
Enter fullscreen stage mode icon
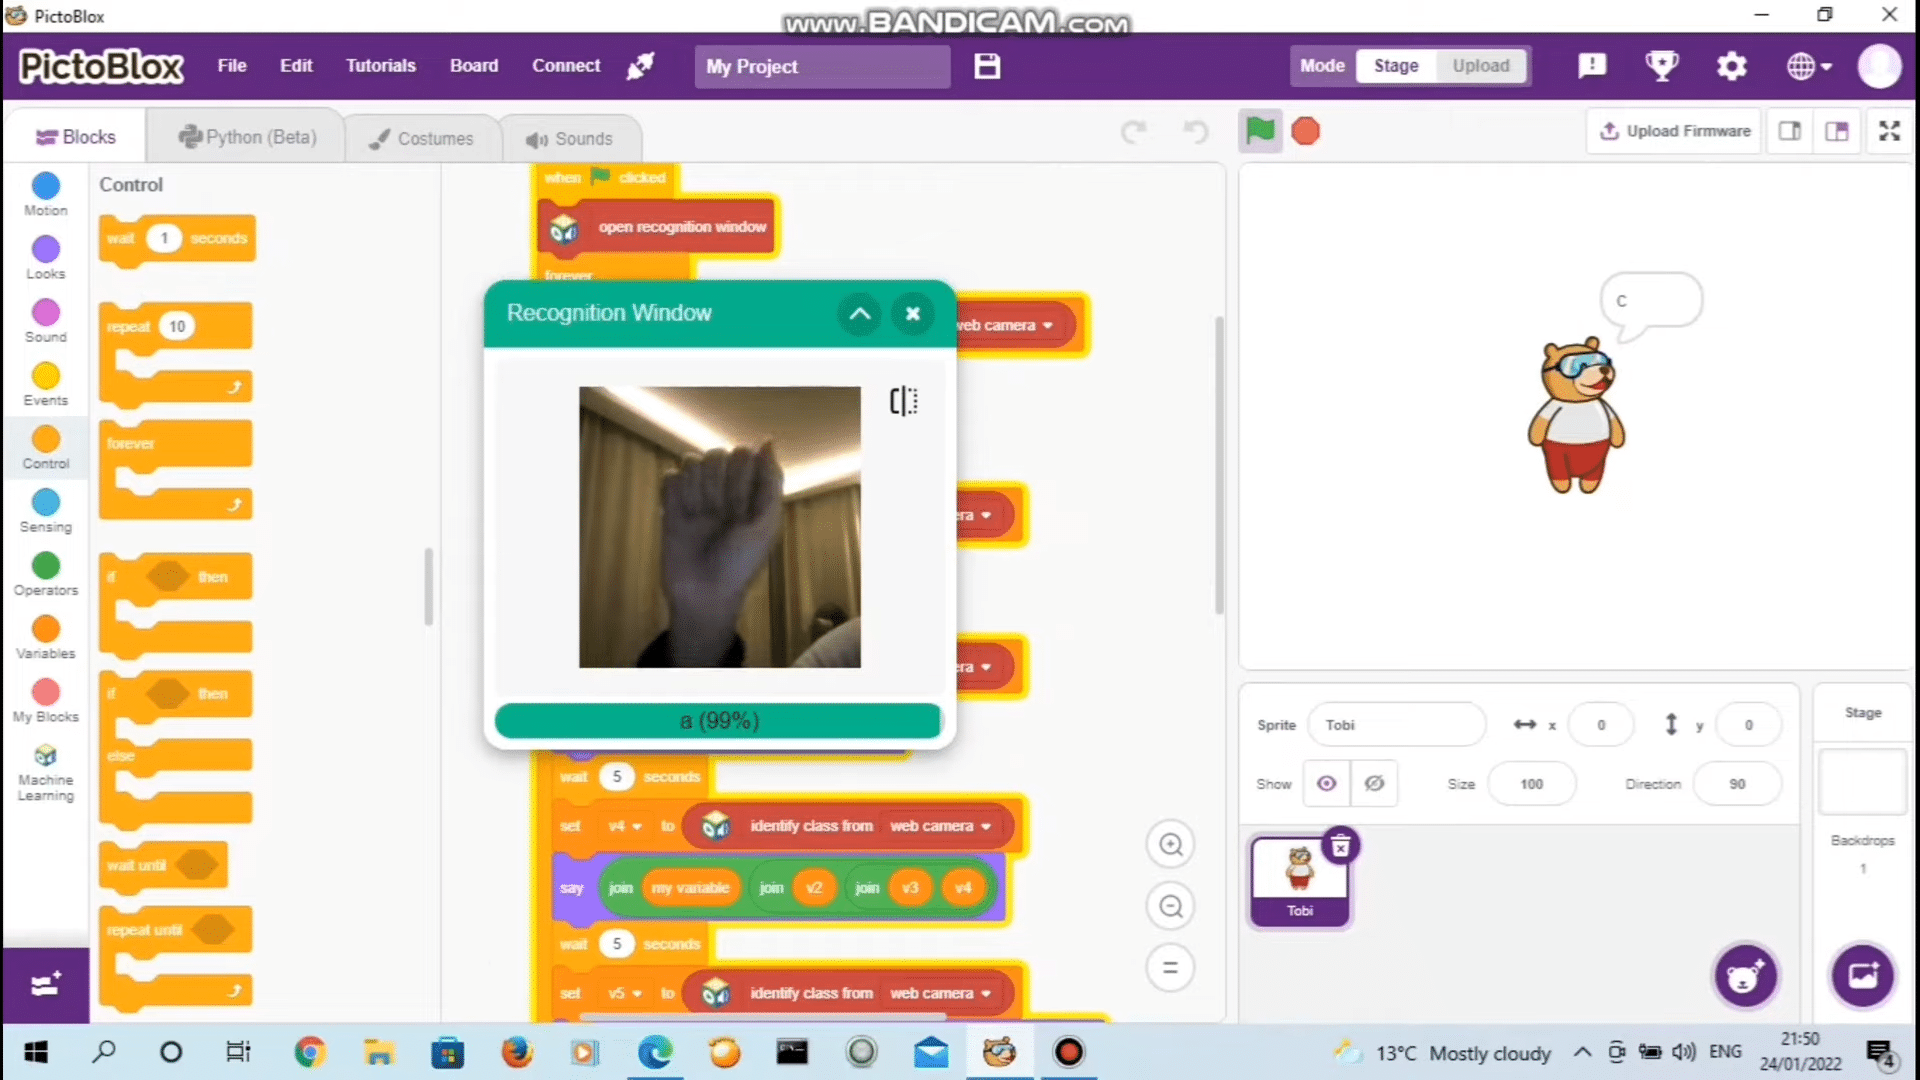click(x=1889, y=131)
